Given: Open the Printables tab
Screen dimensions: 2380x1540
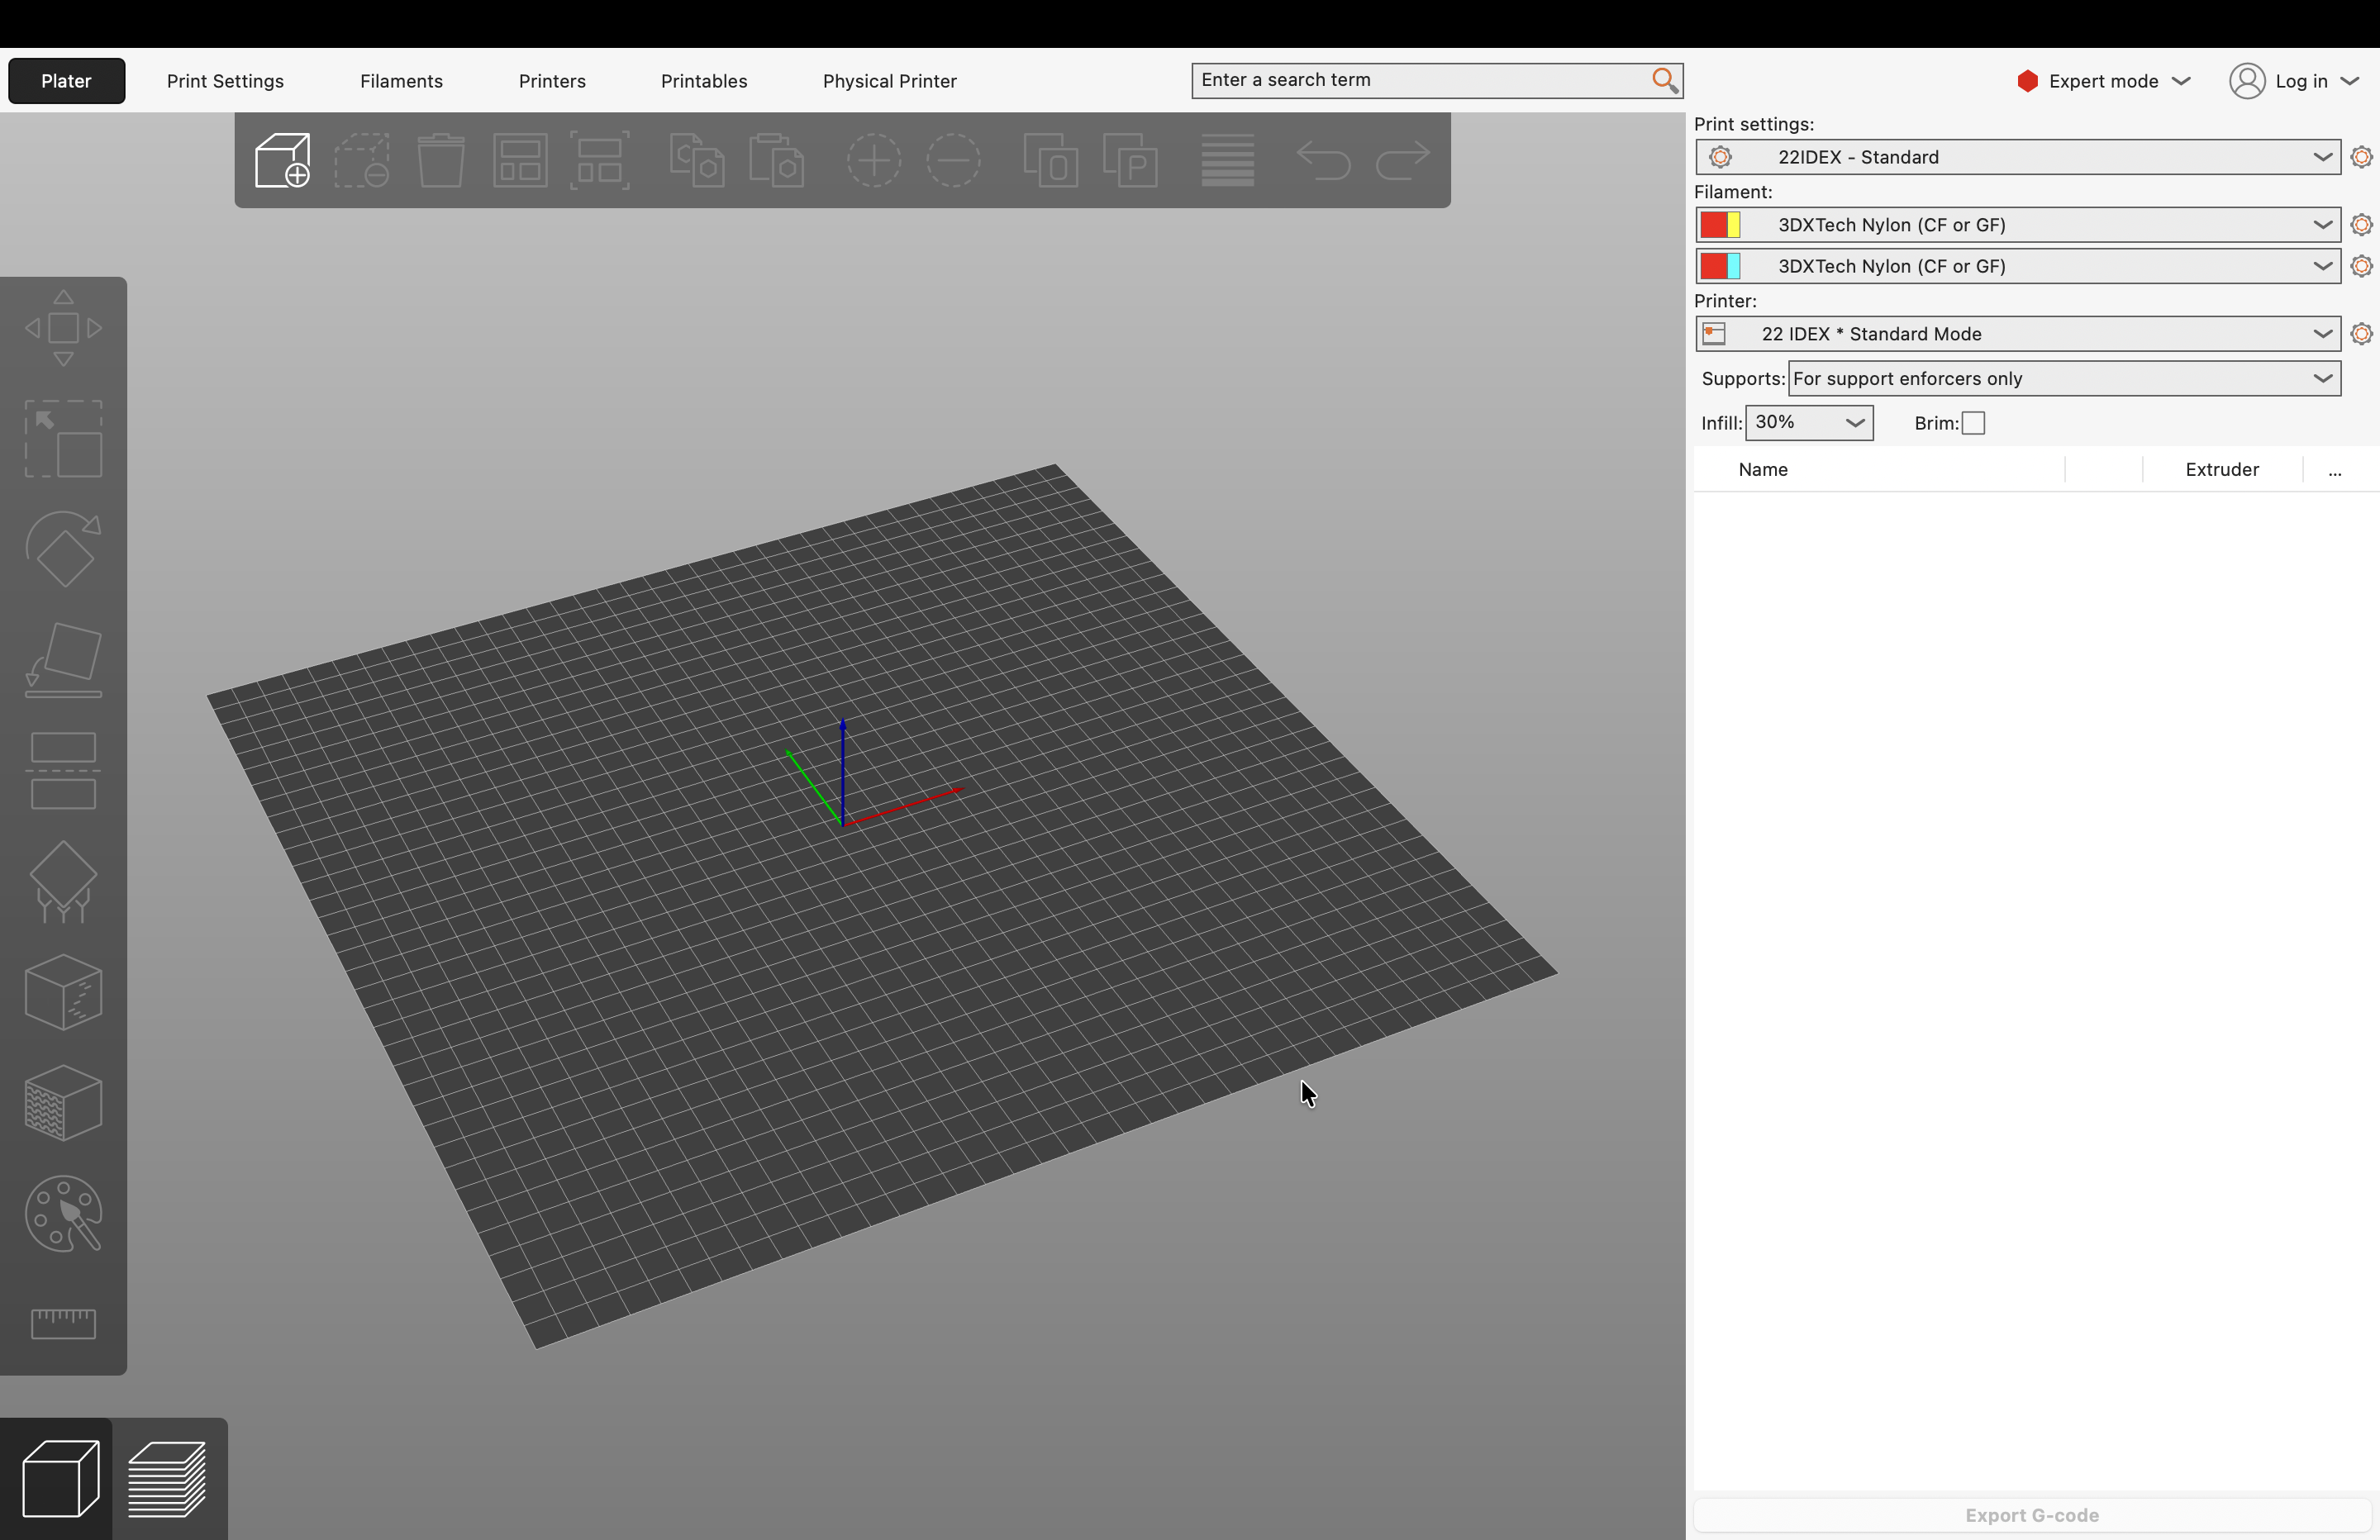Looking at the screenshot, I should (704, 81).
